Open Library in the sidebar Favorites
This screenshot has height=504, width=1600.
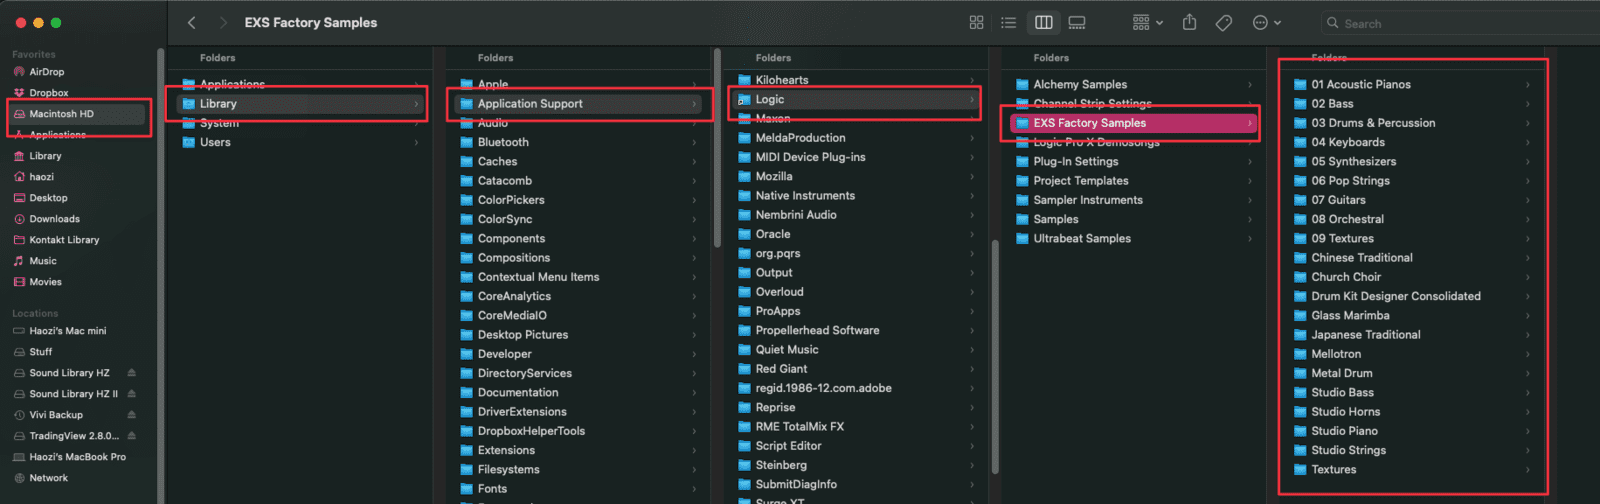(45, 156)
